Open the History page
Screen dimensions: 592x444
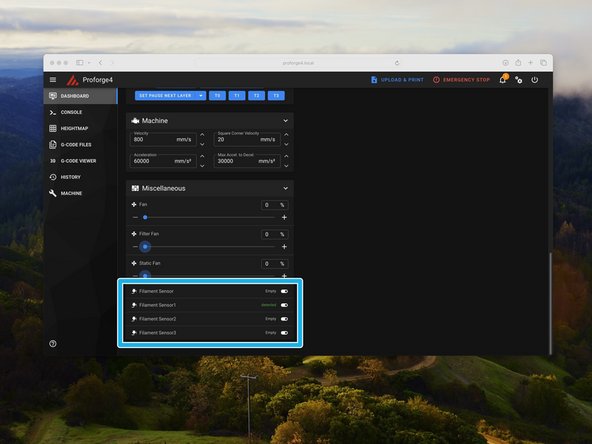[80, 177]
